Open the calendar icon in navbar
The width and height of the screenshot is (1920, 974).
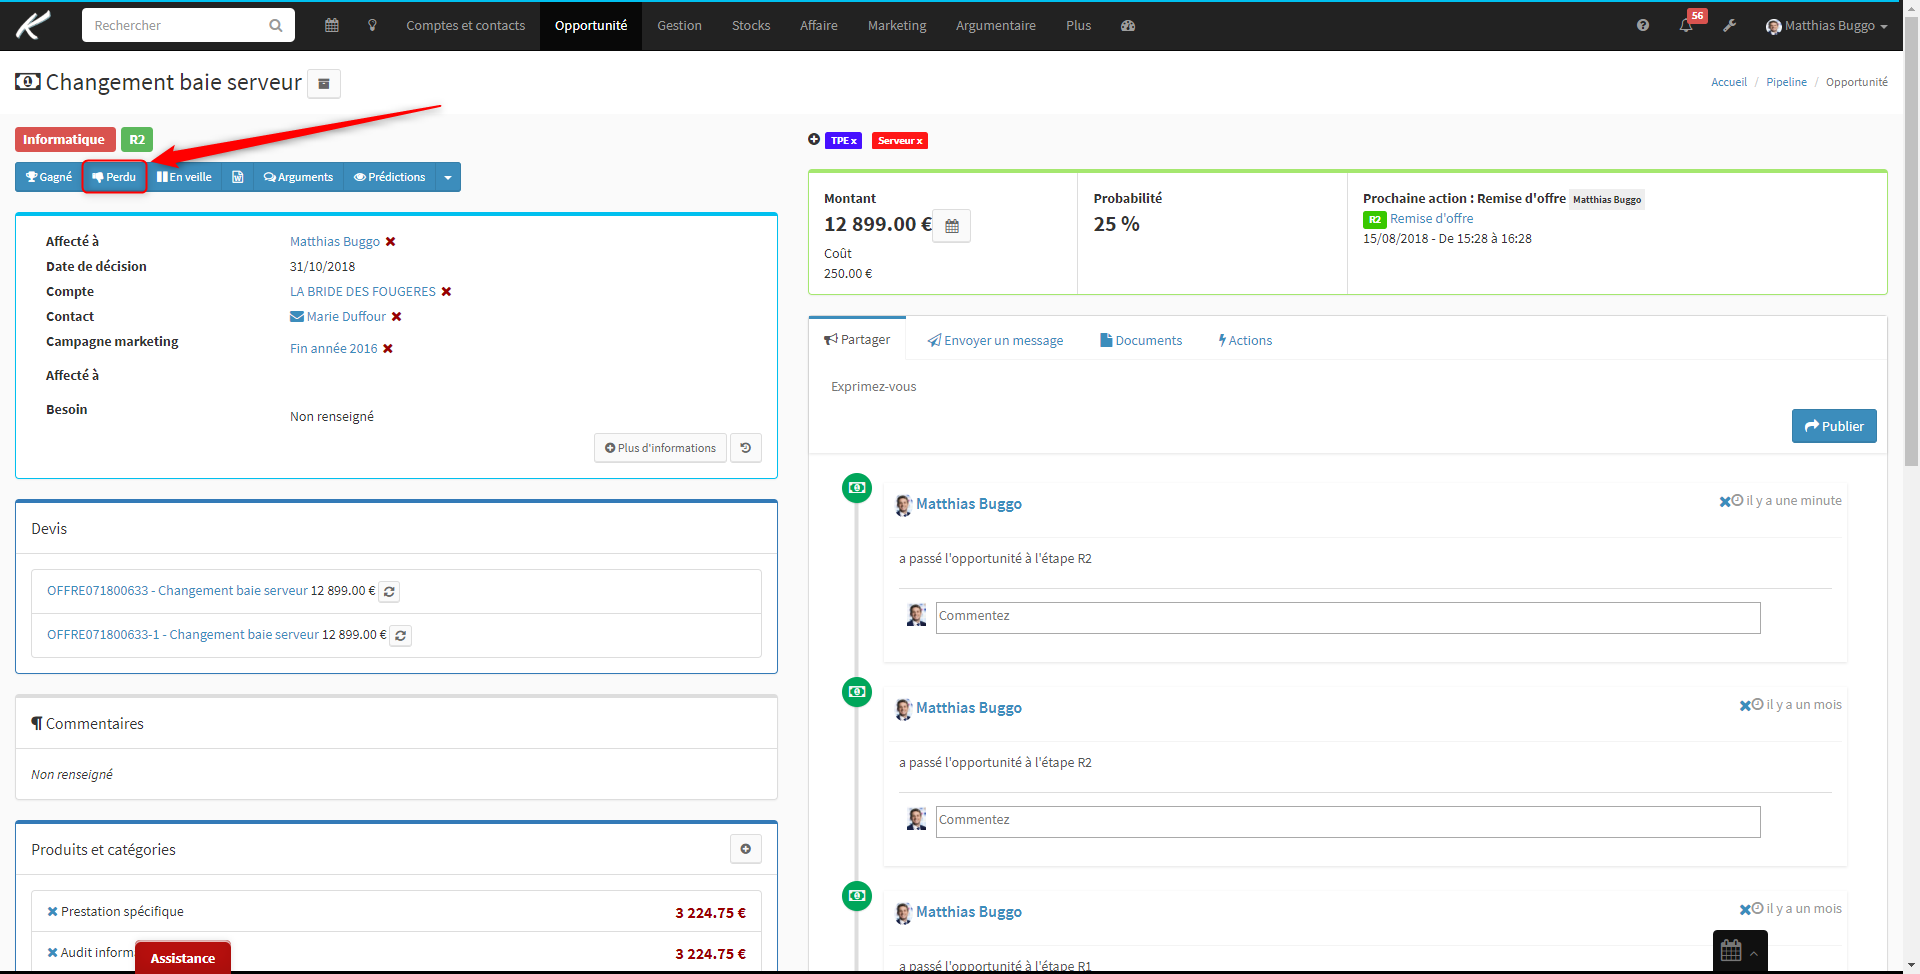click(x=332, y=25)
